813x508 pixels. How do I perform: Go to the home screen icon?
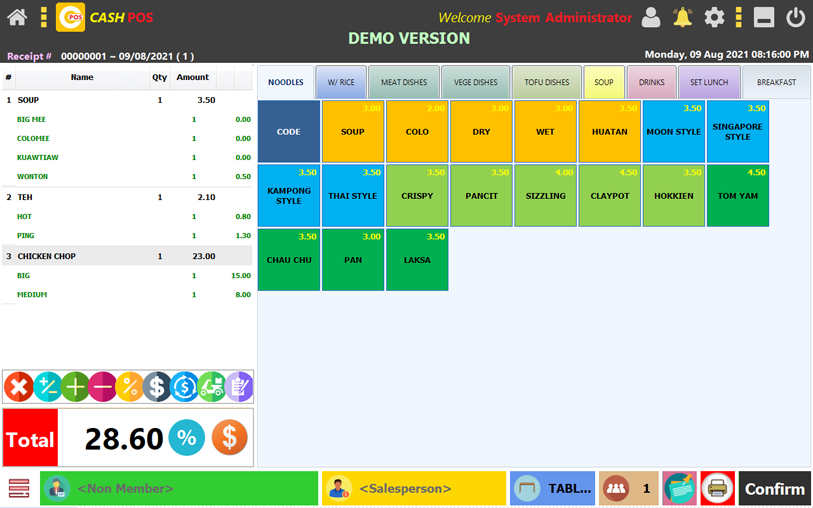tap(17, 17)
